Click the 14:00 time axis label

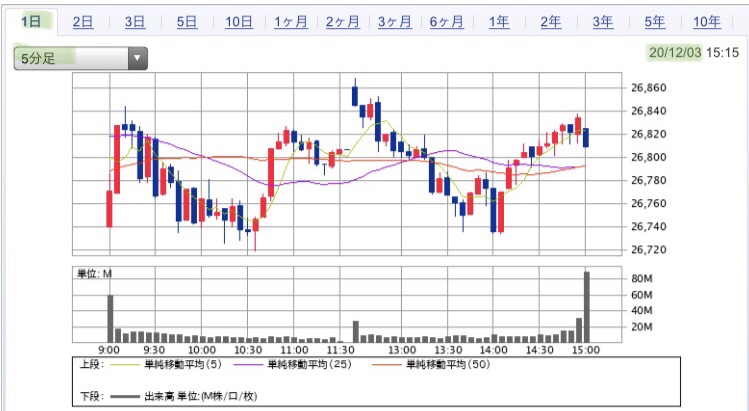tap(493, 350)
